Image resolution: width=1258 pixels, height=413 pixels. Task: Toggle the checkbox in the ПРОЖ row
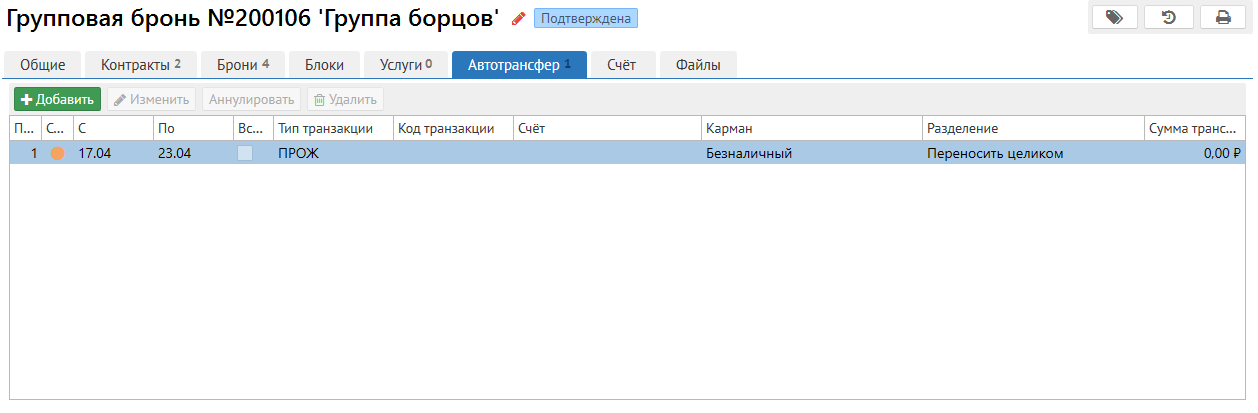(x=245, y=153)
